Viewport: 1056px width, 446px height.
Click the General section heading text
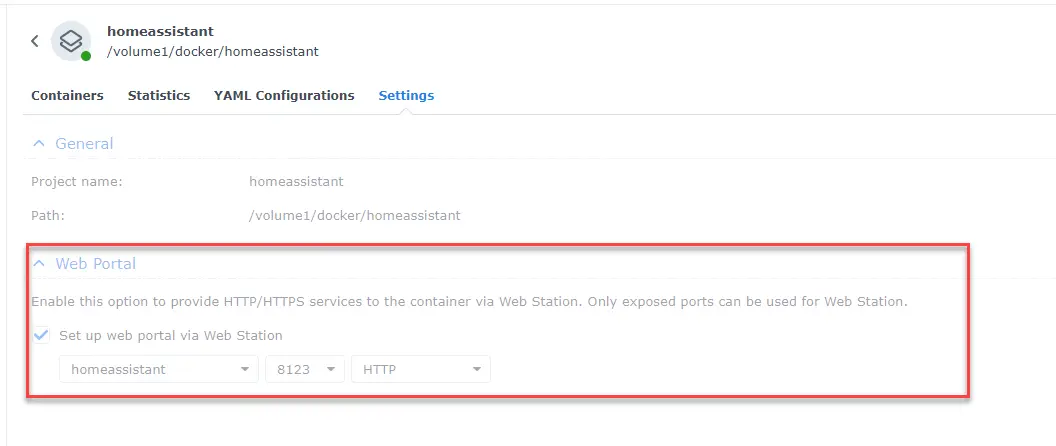84,144
